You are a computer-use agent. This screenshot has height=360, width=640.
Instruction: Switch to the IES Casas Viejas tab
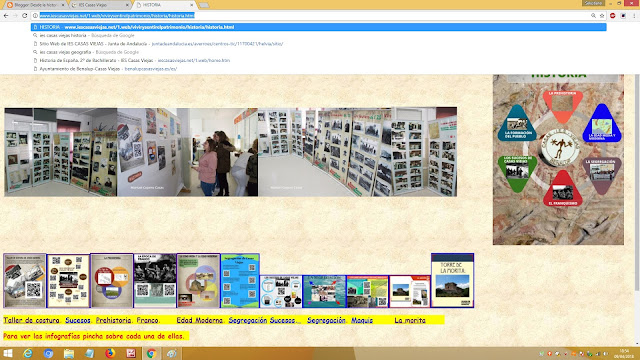coord(99,5)
